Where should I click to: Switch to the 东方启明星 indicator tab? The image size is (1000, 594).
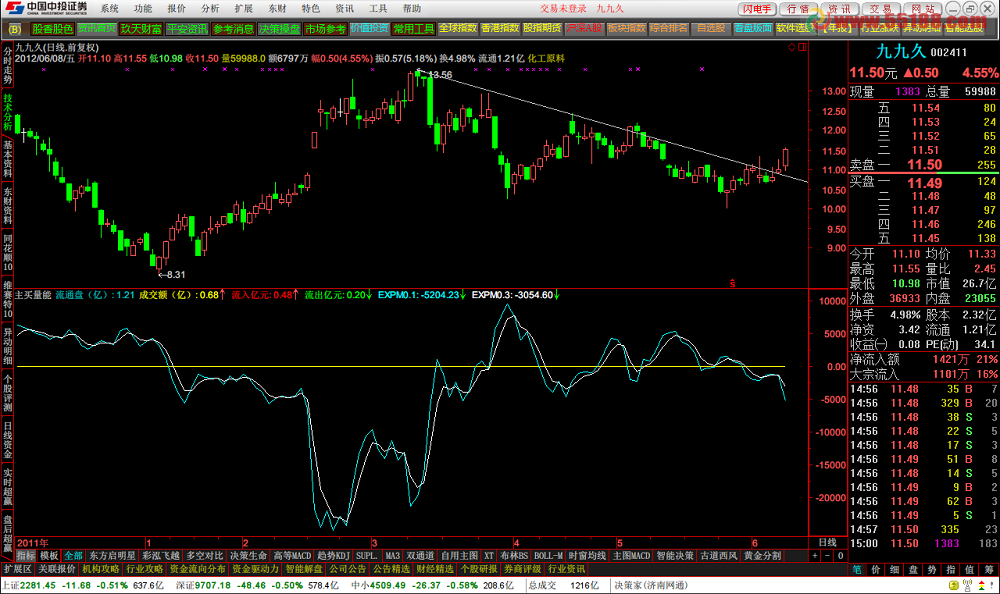112,556
